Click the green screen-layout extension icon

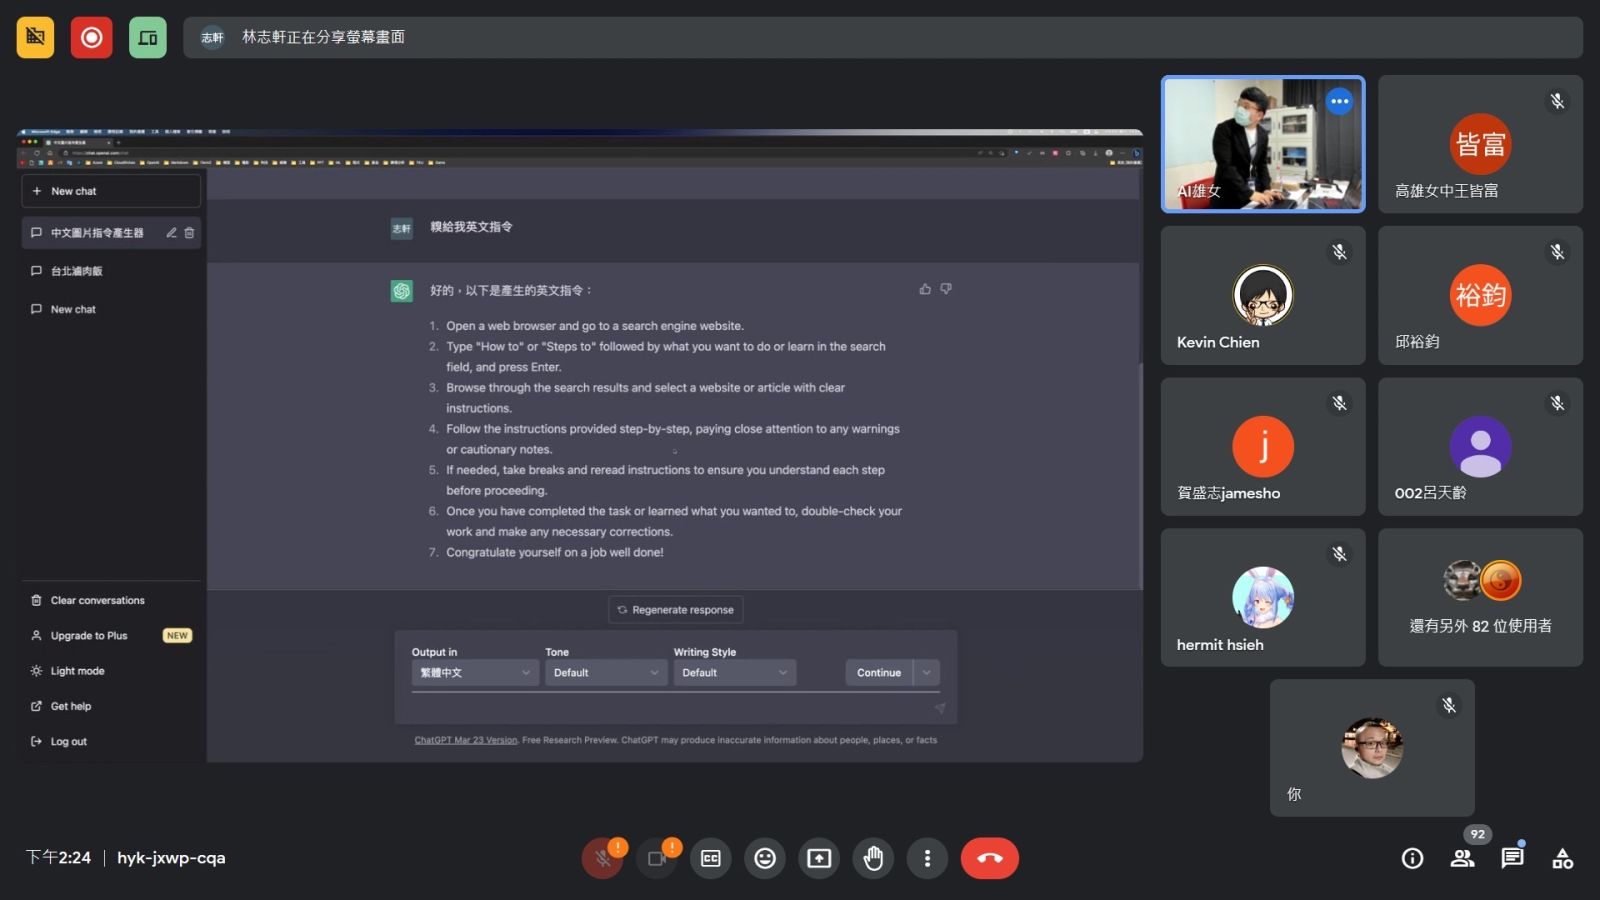click(148, 38)
